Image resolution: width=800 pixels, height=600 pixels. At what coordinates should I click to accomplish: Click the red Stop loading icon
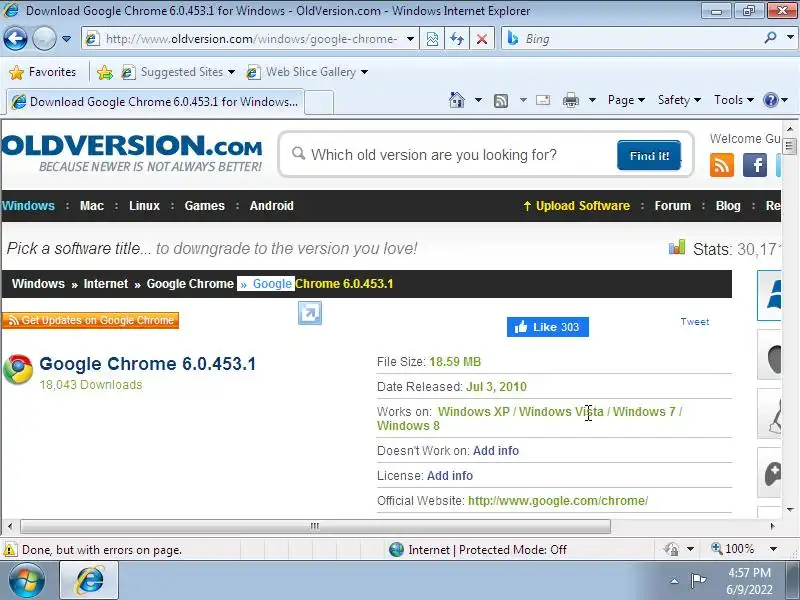click(482, 39)
